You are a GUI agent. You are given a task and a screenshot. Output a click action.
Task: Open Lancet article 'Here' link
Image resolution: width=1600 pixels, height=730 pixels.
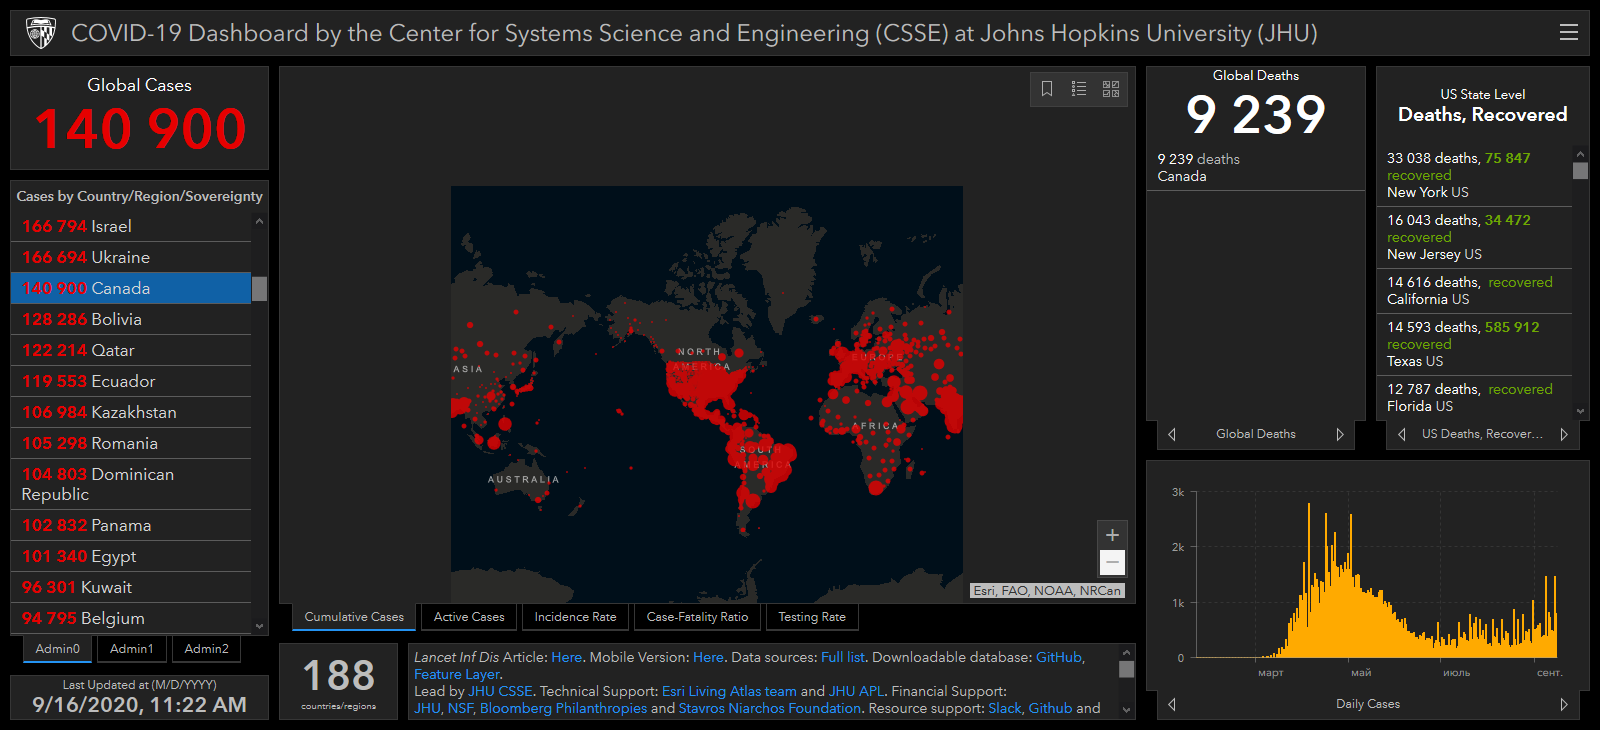point(566,657)
